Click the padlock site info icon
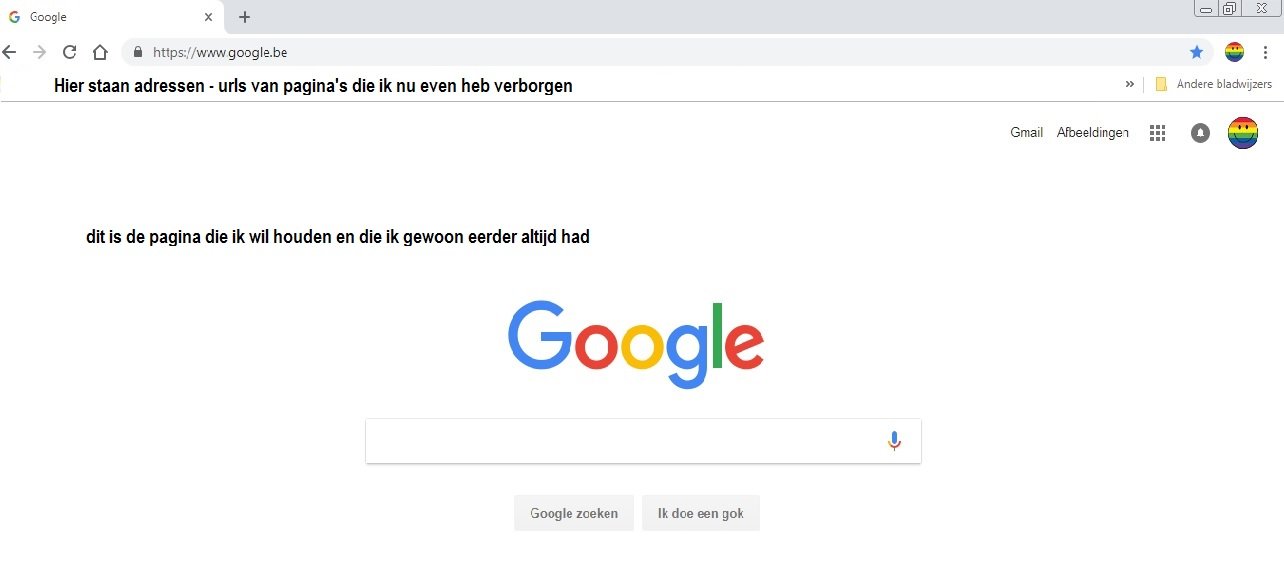Viewport: 1284px width, 577px height. click(x=138, y=52)
